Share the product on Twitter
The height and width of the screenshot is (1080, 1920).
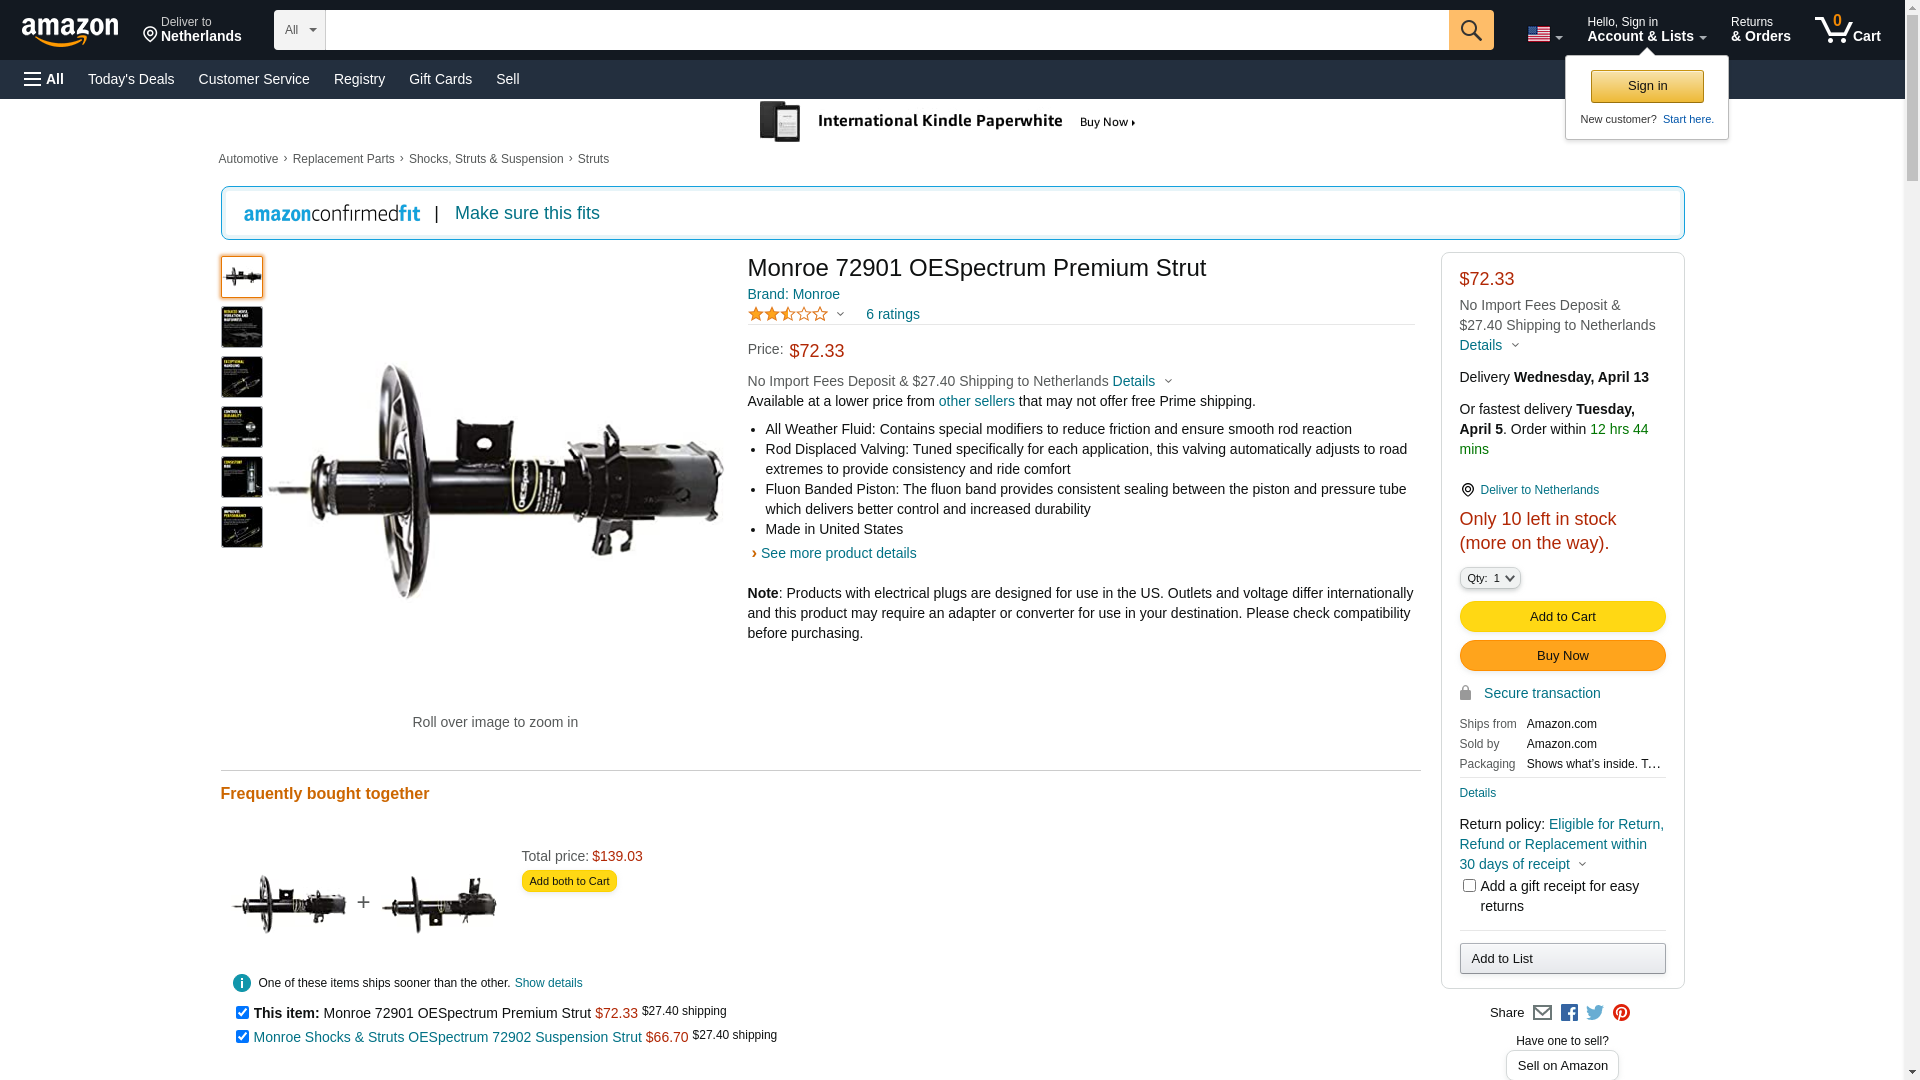tap(1595, 1013)
